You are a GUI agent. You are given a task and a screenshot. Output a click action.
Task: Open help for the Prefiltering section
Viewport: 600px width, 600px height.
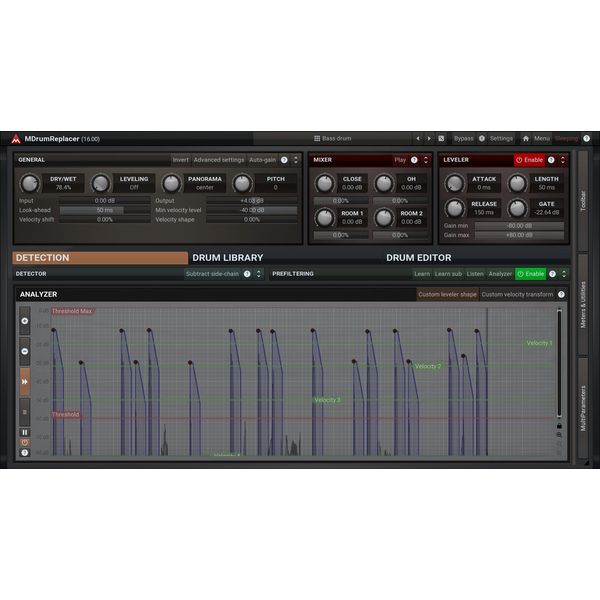coord(552,274)
